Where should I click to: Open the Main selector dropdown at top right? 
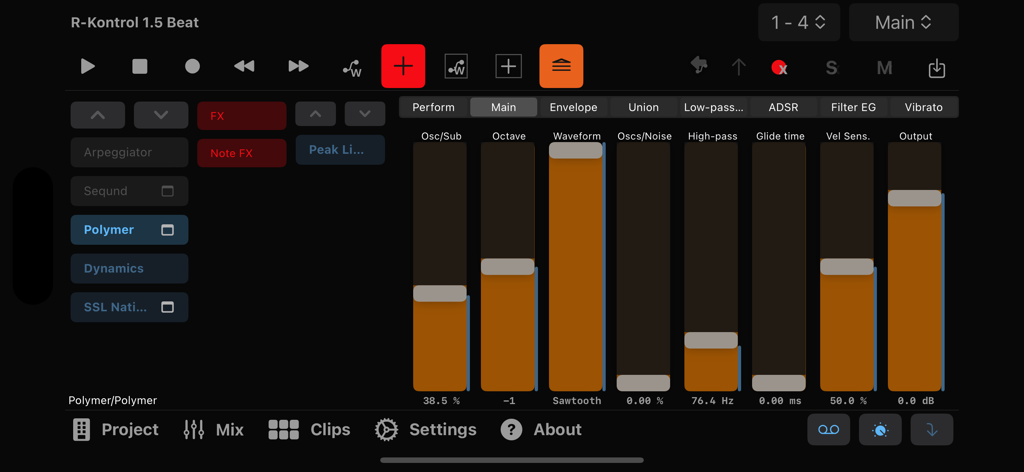coord(904,22)
